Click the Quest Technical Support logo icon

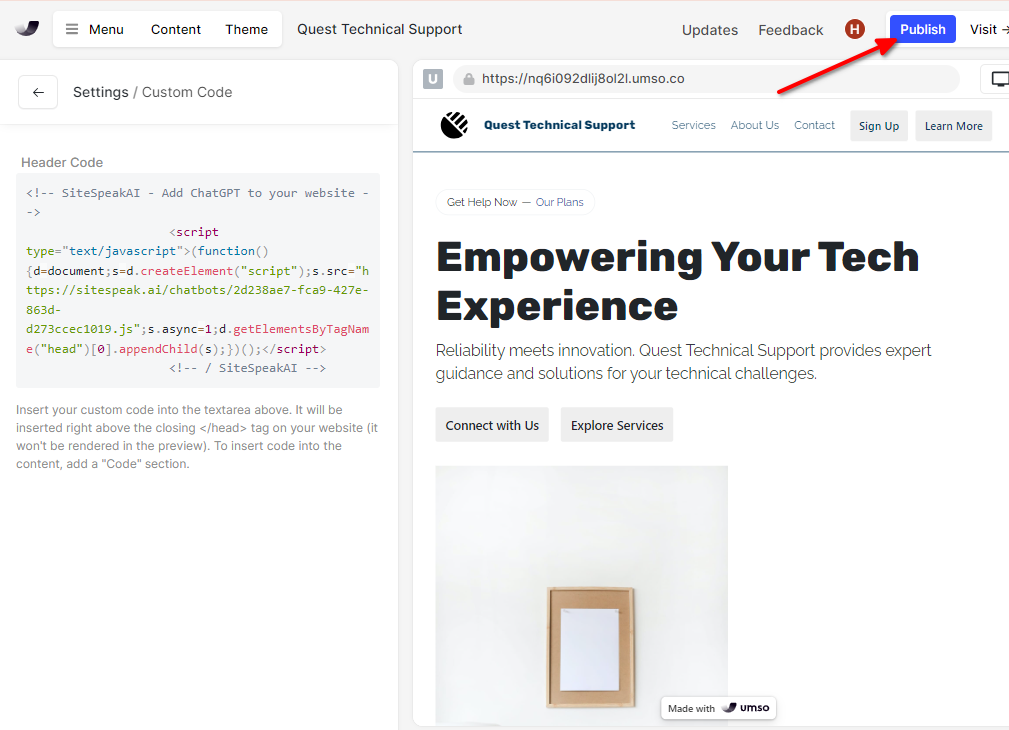pyautogui.click(x=454, y=125)
